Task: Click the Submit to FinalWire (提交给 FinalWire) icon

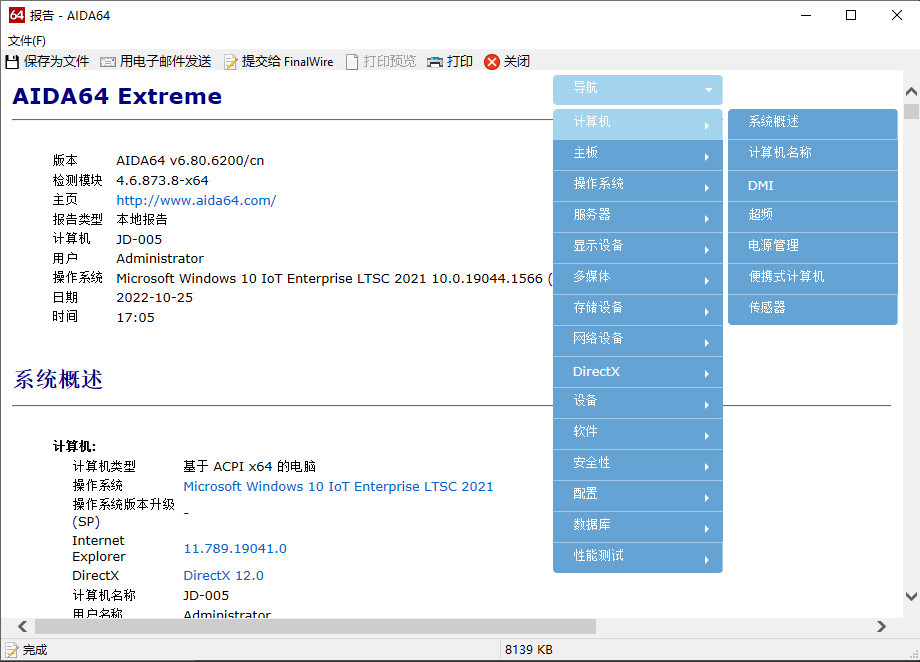Action: click(x=231, y=62)
